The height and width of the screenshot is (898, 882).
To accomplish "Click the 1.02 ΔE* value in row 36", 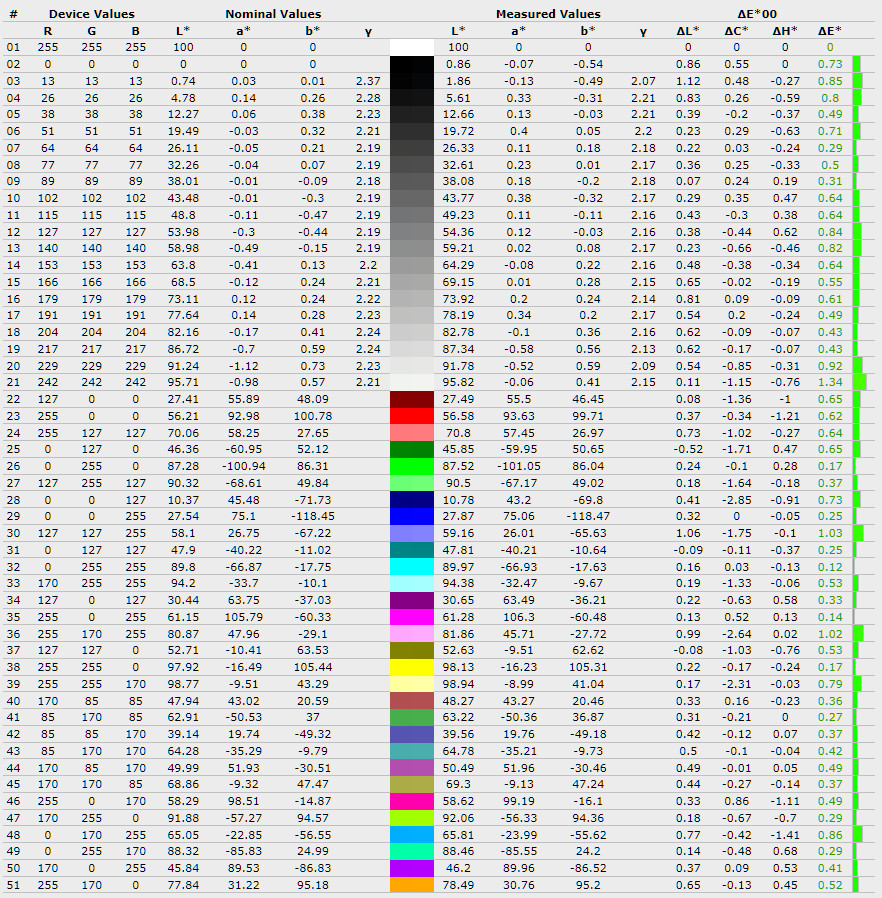I will coord(829,633).
